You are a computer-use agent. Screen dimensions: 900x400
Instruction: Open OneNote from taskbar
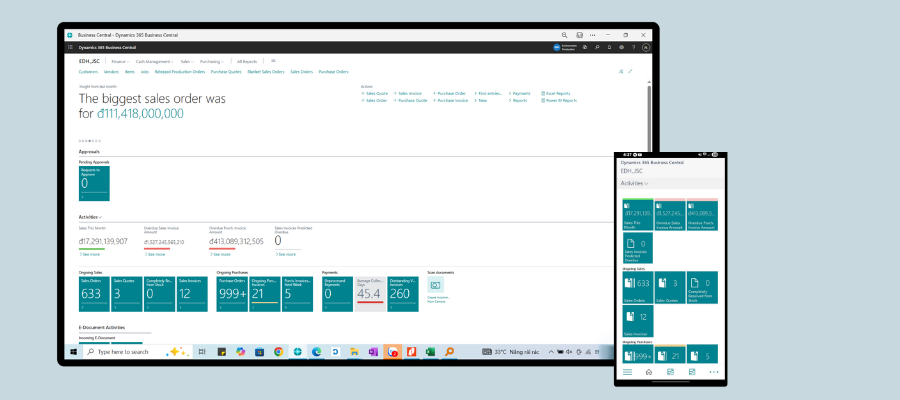pos(373,352)
